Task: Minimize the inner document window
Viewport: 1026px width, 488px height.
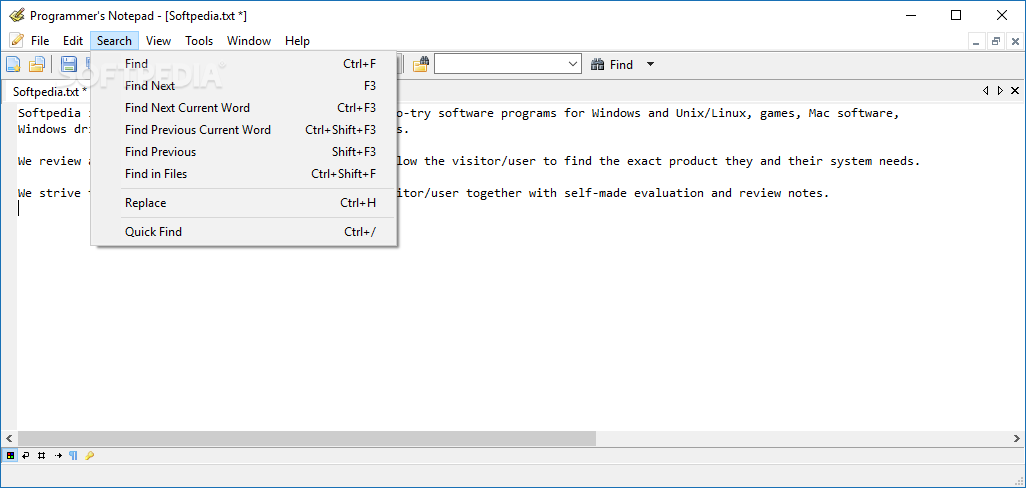Action: point(977,41)
